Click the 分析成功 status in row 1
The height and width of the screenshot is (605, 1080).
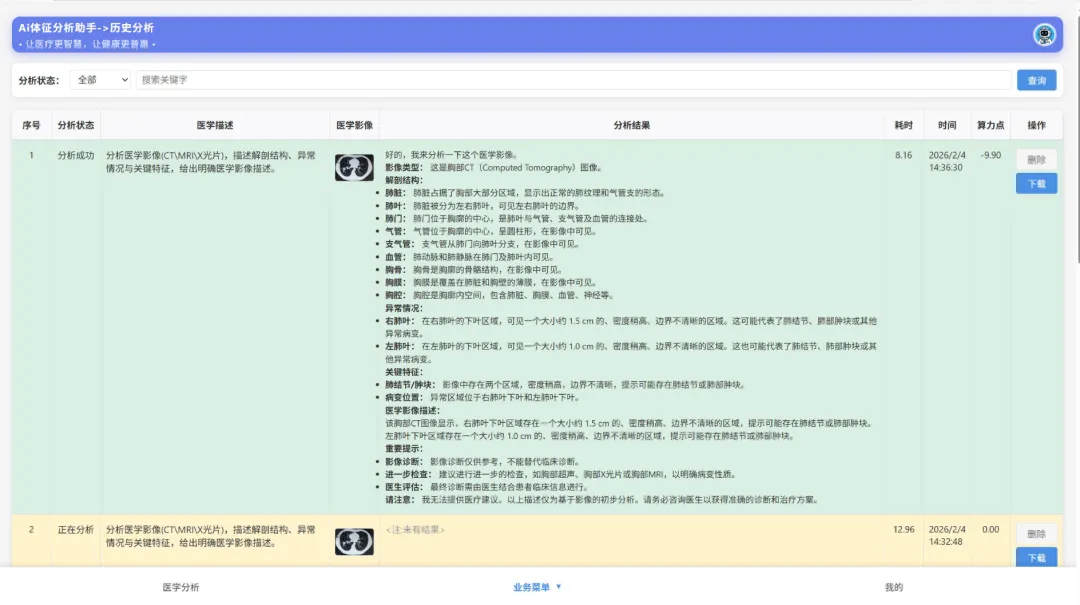[x=76, y=156]
